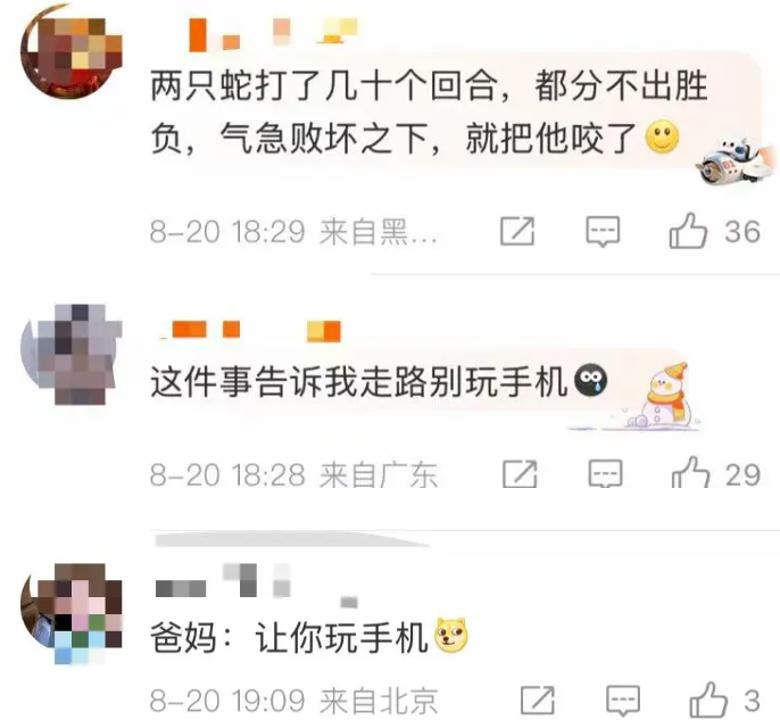The image size is (780, 720).
Task: Open the third commenter's avatar
Action: [71, 613]
